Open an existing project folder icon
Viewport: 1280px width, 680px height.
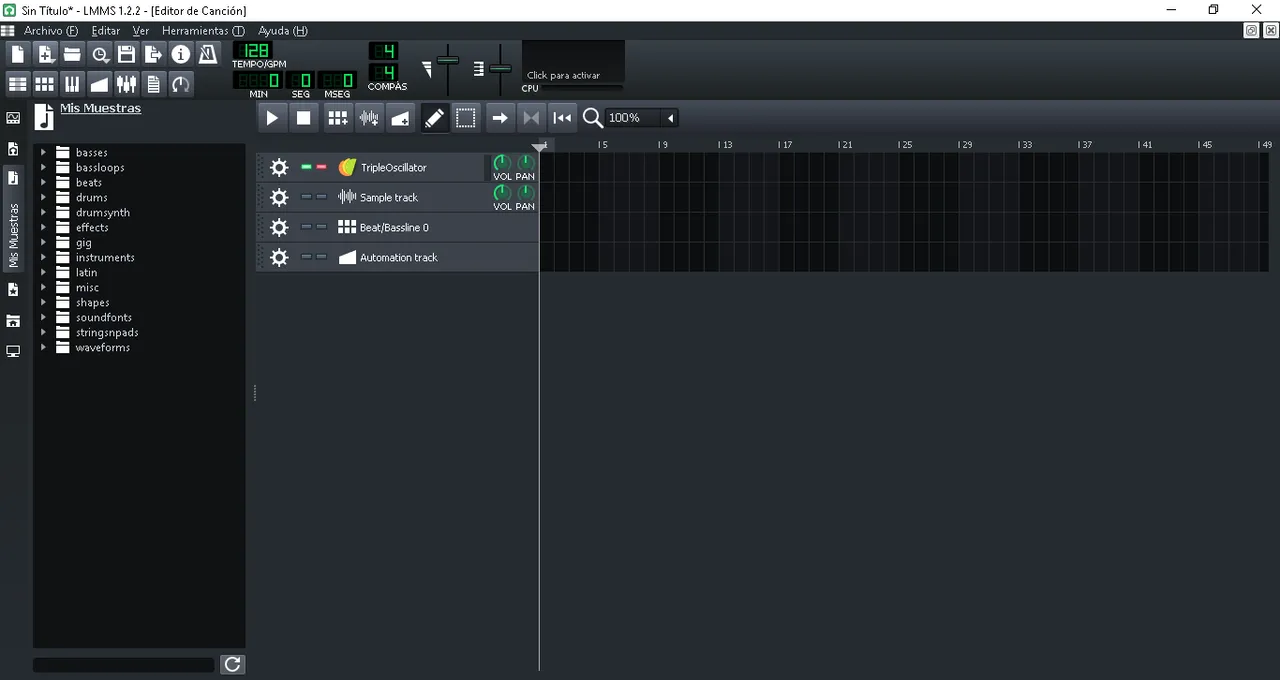pyautogui.click(x=72, y=54)
